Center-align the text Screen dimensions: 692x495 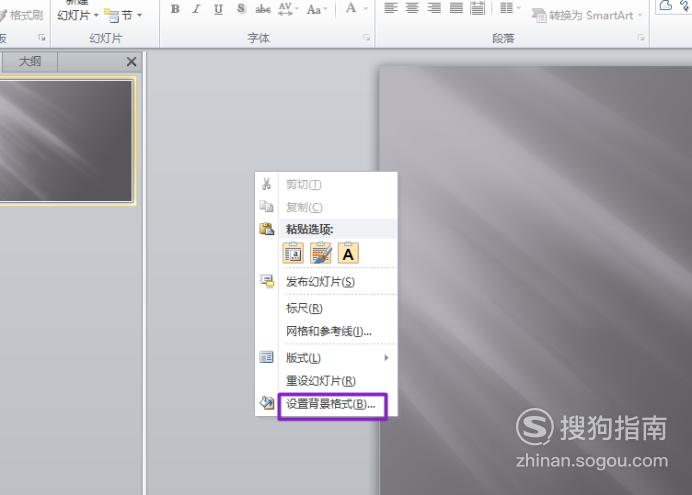[412, 8]
